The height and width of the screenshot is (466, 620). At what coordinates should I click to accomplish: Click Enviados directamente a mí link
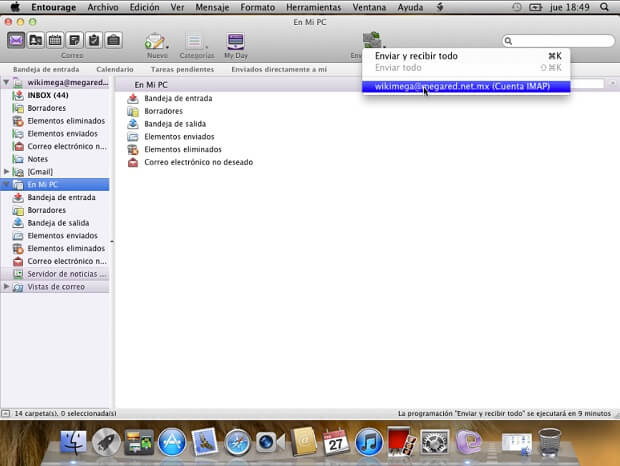pyautogui.click(x=279, y=69)
